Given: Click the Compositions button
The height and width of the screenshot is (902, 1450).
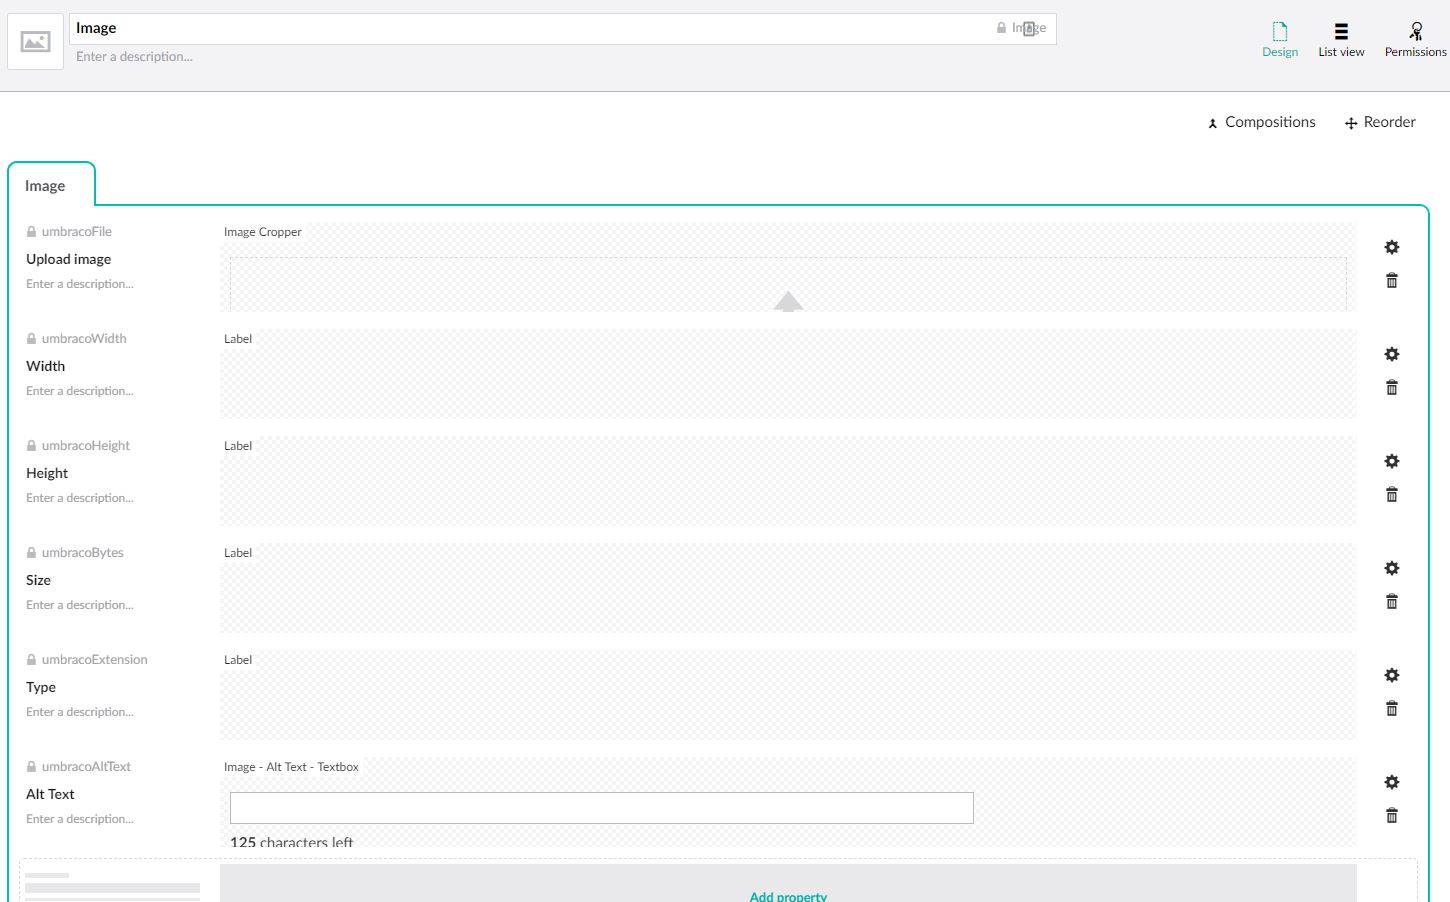Looking at the screenshot, I should [x=1261, y=122].
